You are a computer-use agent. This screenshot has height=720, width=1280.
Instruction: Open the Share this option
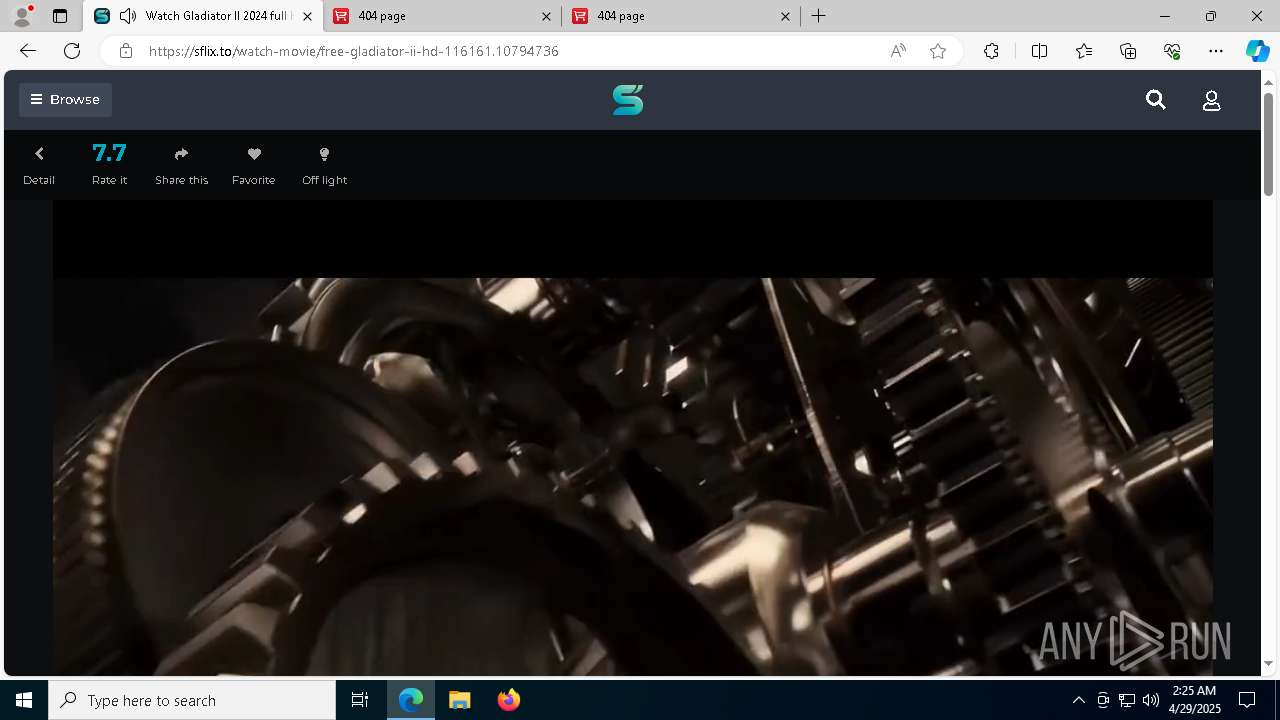click(181, 165)
